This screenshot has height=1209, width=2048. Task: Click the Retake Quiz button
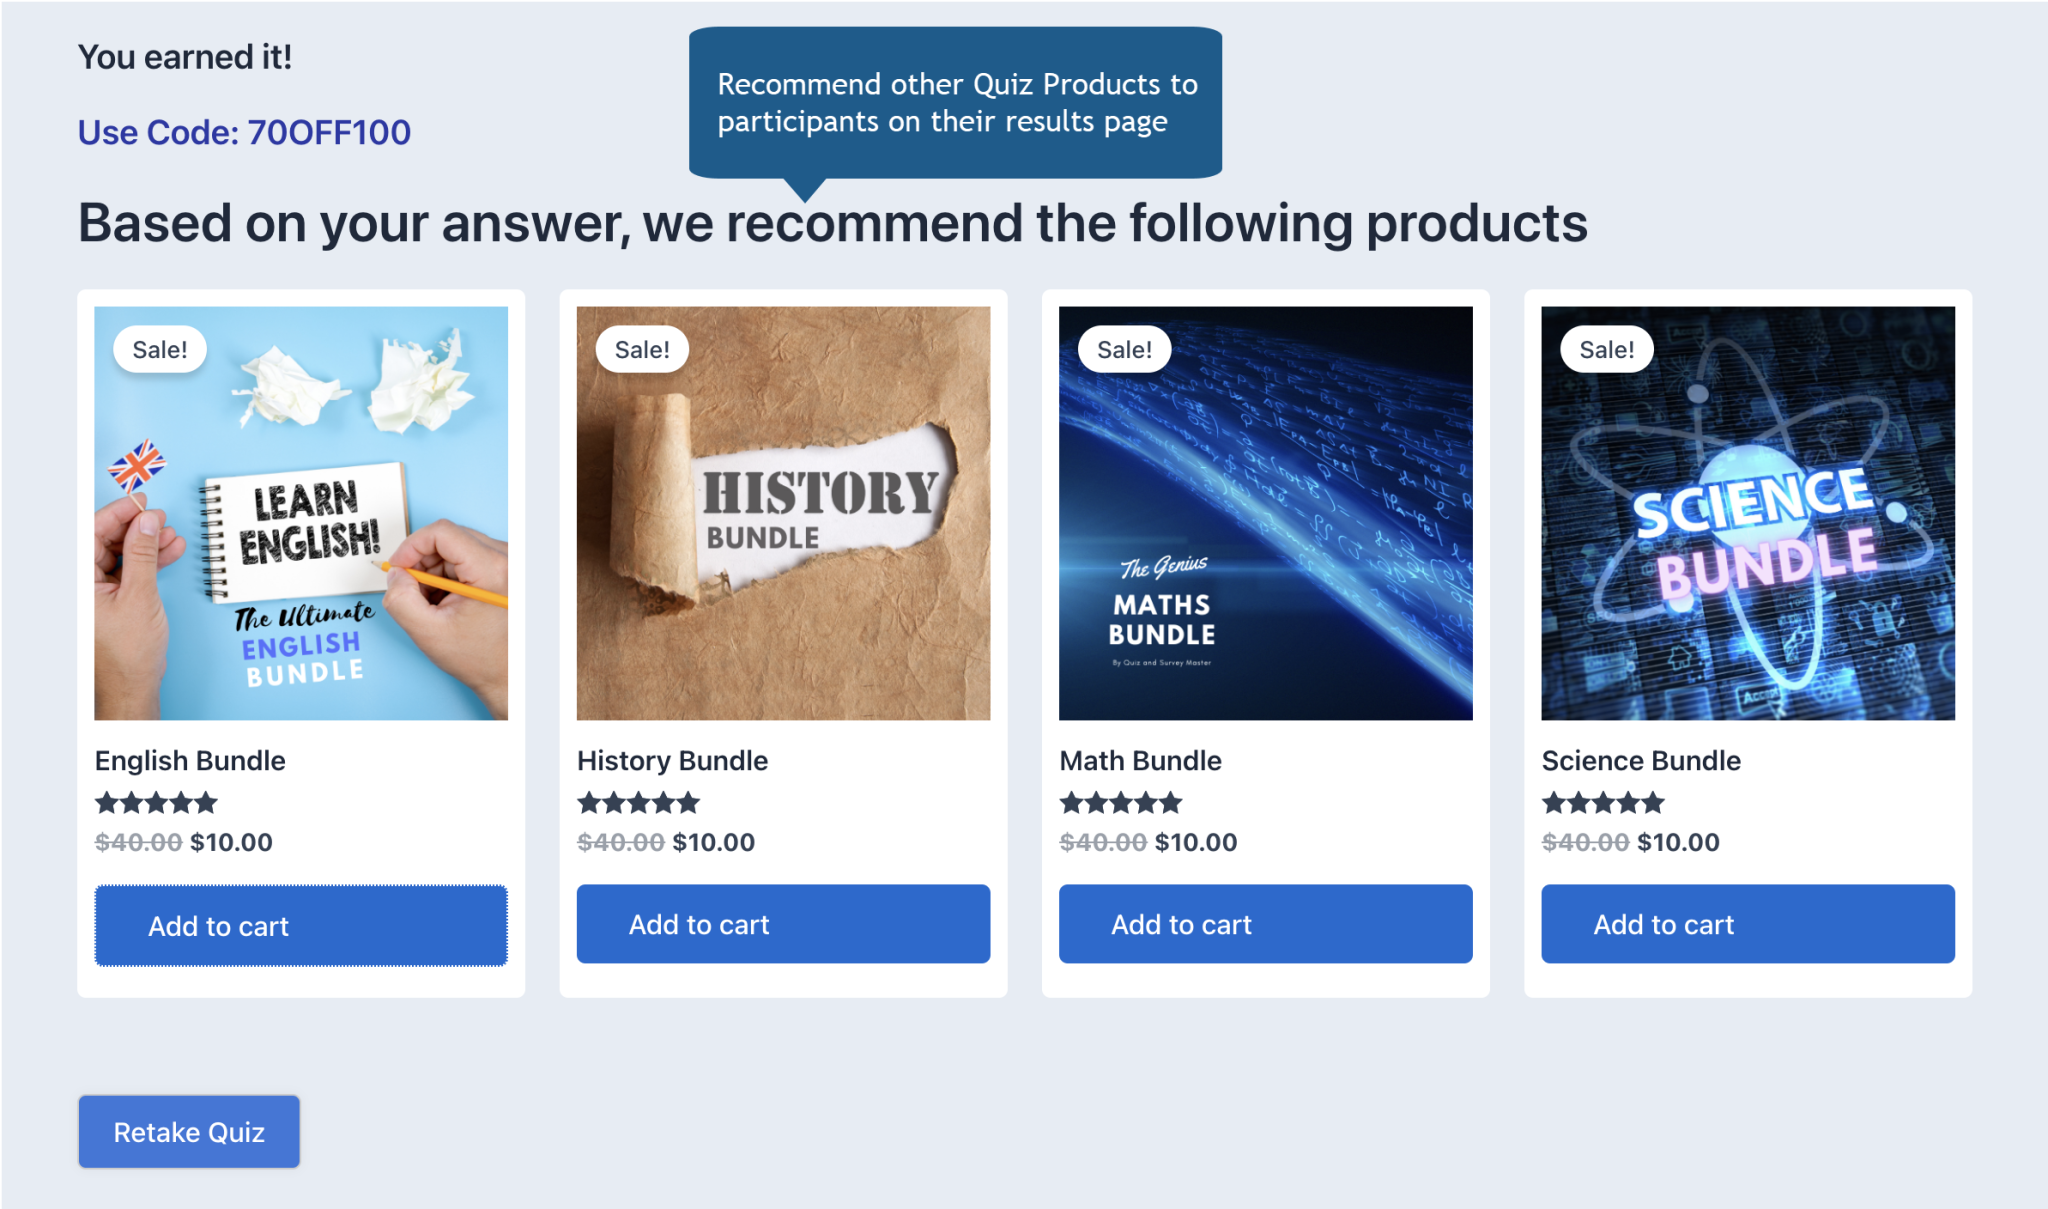(188, 1131)
